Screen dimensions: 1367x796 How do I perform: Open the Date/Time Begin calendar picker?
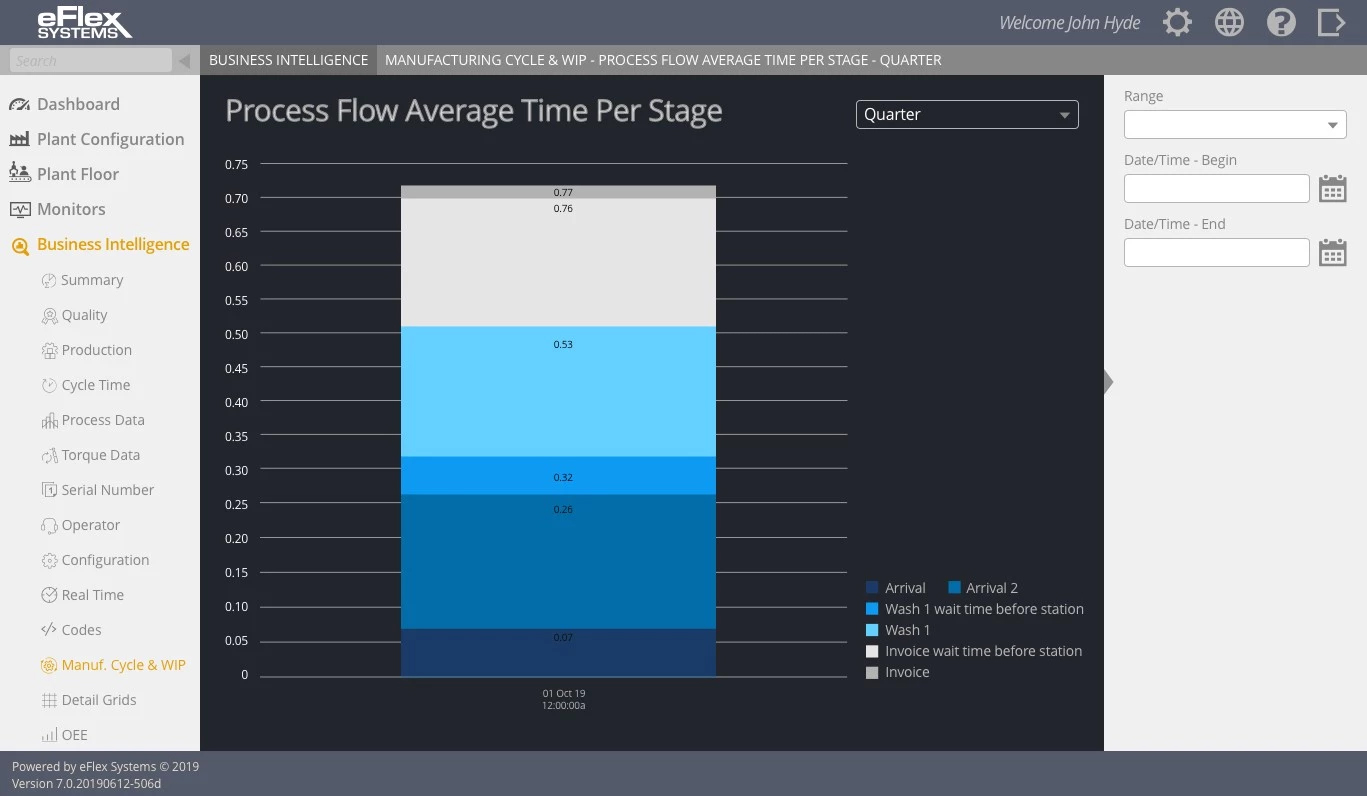(x=1333, y=187)
